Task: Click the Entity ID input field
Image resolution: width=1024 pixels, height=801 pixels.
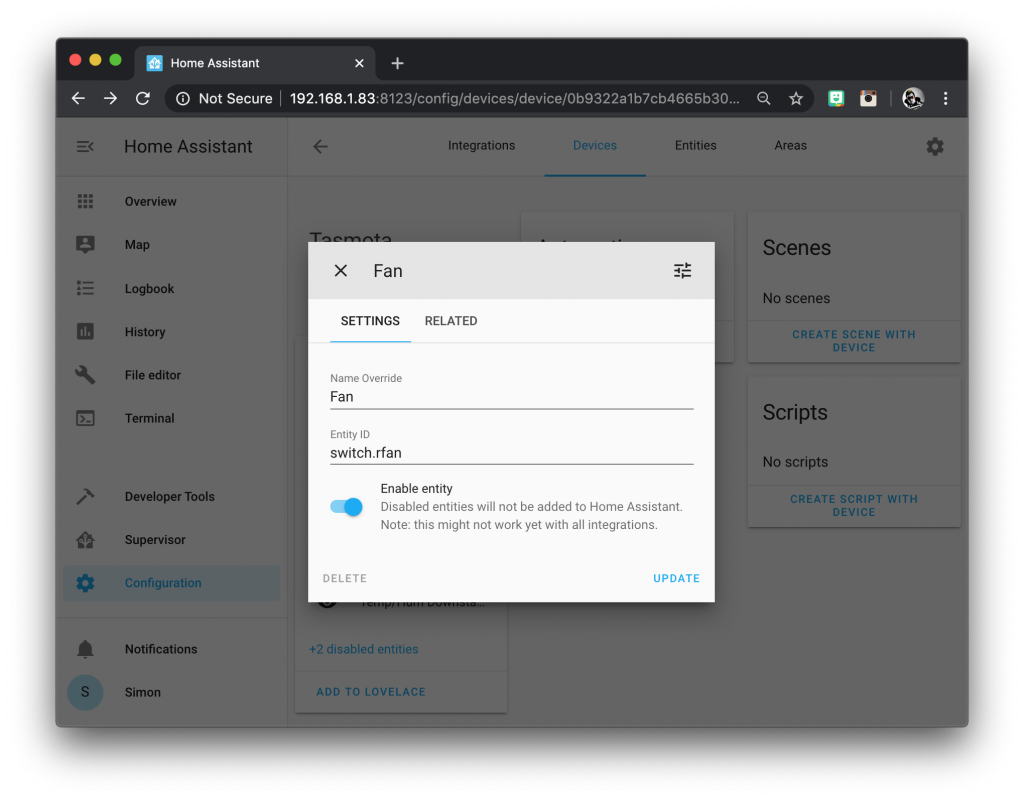Action: tap(511, 452)
